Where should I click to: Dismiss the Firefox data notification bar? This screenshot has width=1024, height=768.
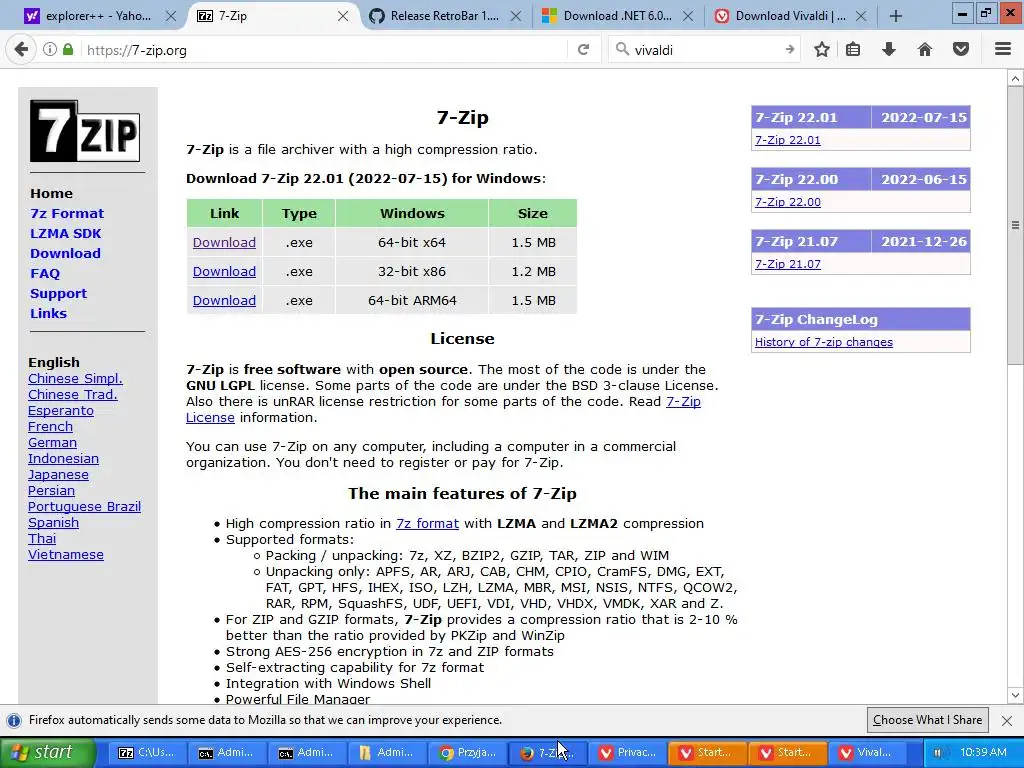coord(1007,720)
